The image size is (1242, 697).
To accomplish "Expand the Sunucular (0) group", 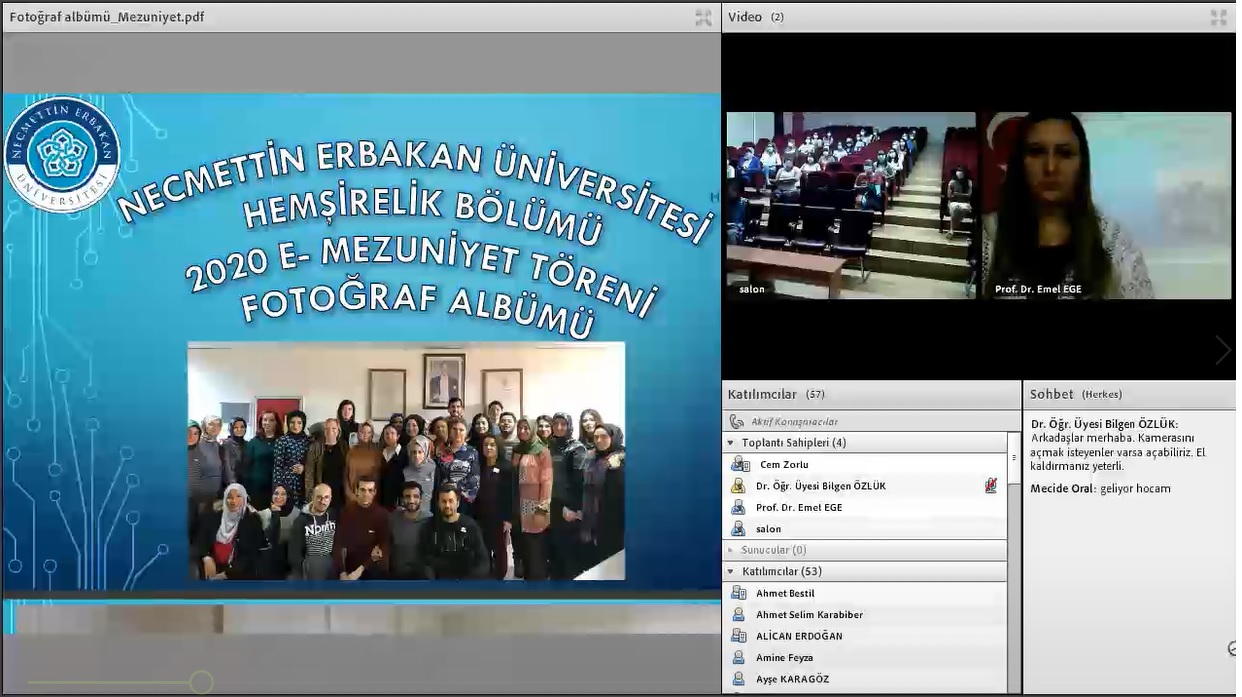I will click(x=731, y=550).
